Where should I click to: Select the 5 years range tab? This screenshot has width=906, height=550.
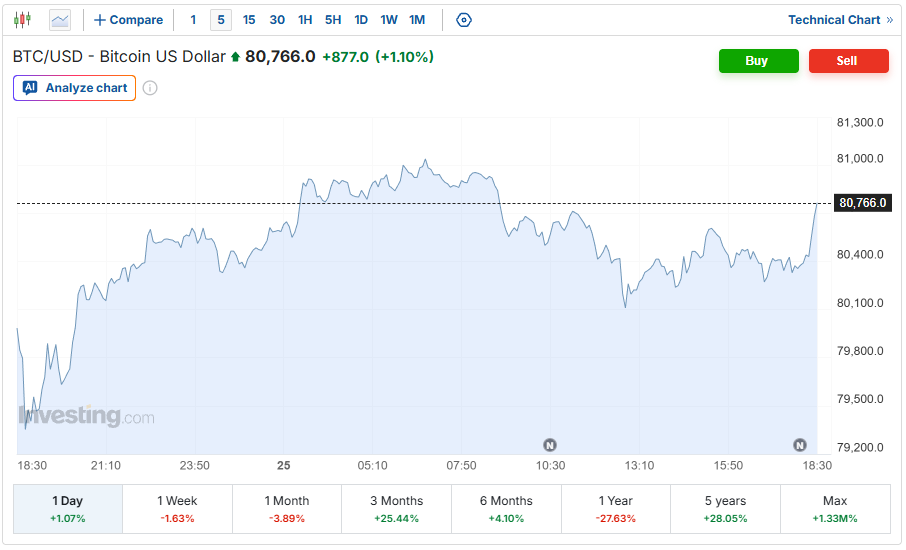725,509
